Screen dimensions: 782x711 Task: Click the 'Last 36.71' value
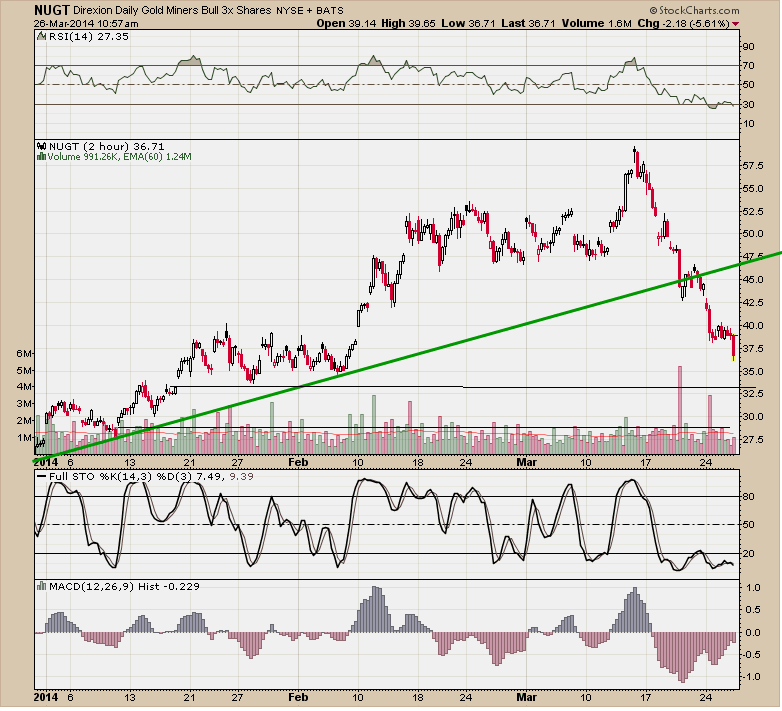point(528,23)
